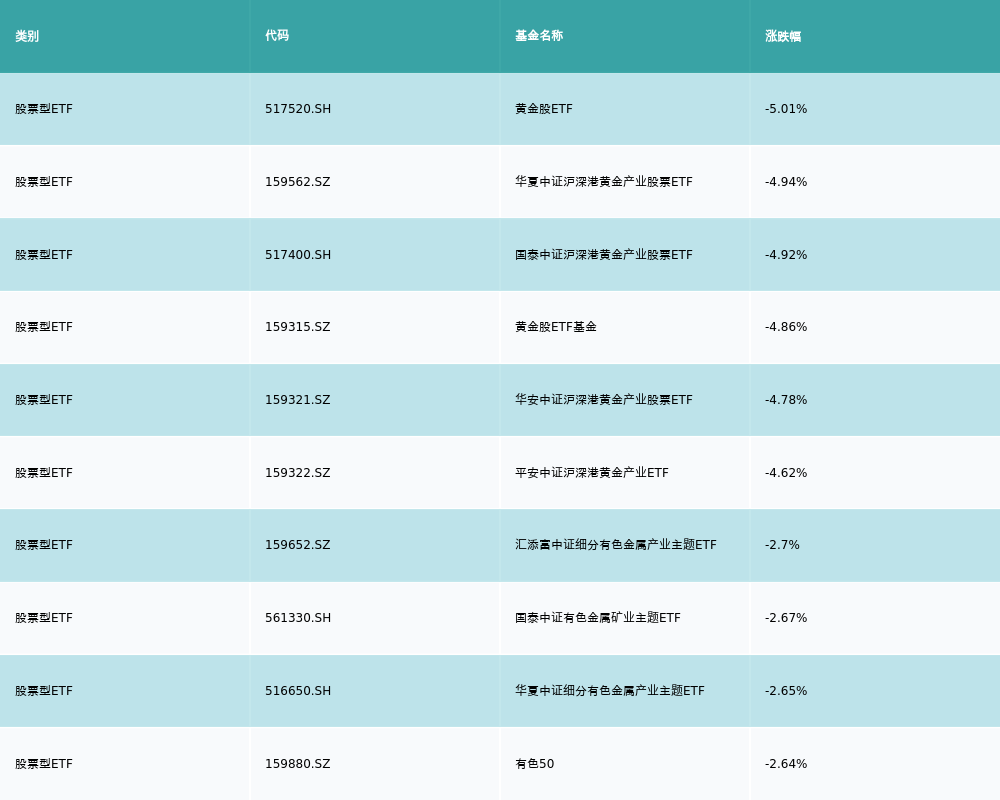Select code 159322.SZ

298,473
